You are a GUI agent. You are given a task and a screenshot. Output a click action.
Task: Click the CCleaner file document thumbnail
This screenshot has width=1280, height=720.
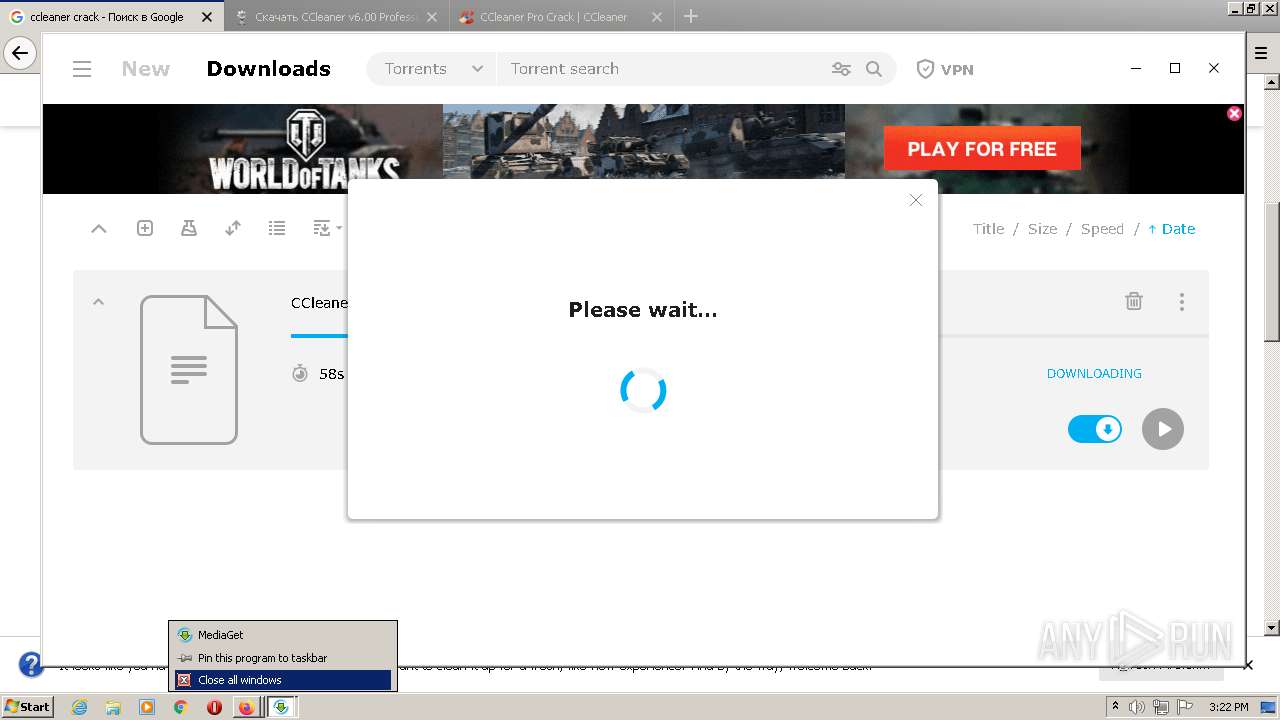[189, 370]
